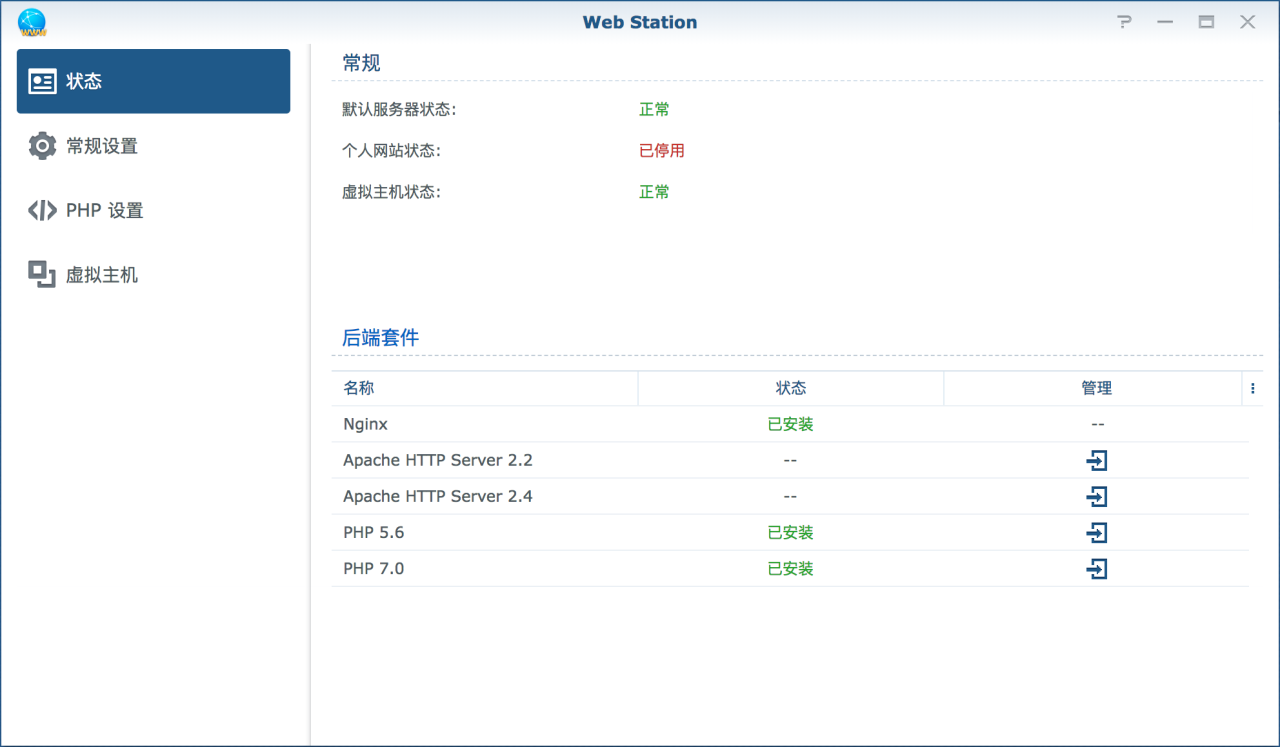Select the Nginx row in the table
Screen dimensions: 1280x747
pyautogui.click(x=365, y=424)
